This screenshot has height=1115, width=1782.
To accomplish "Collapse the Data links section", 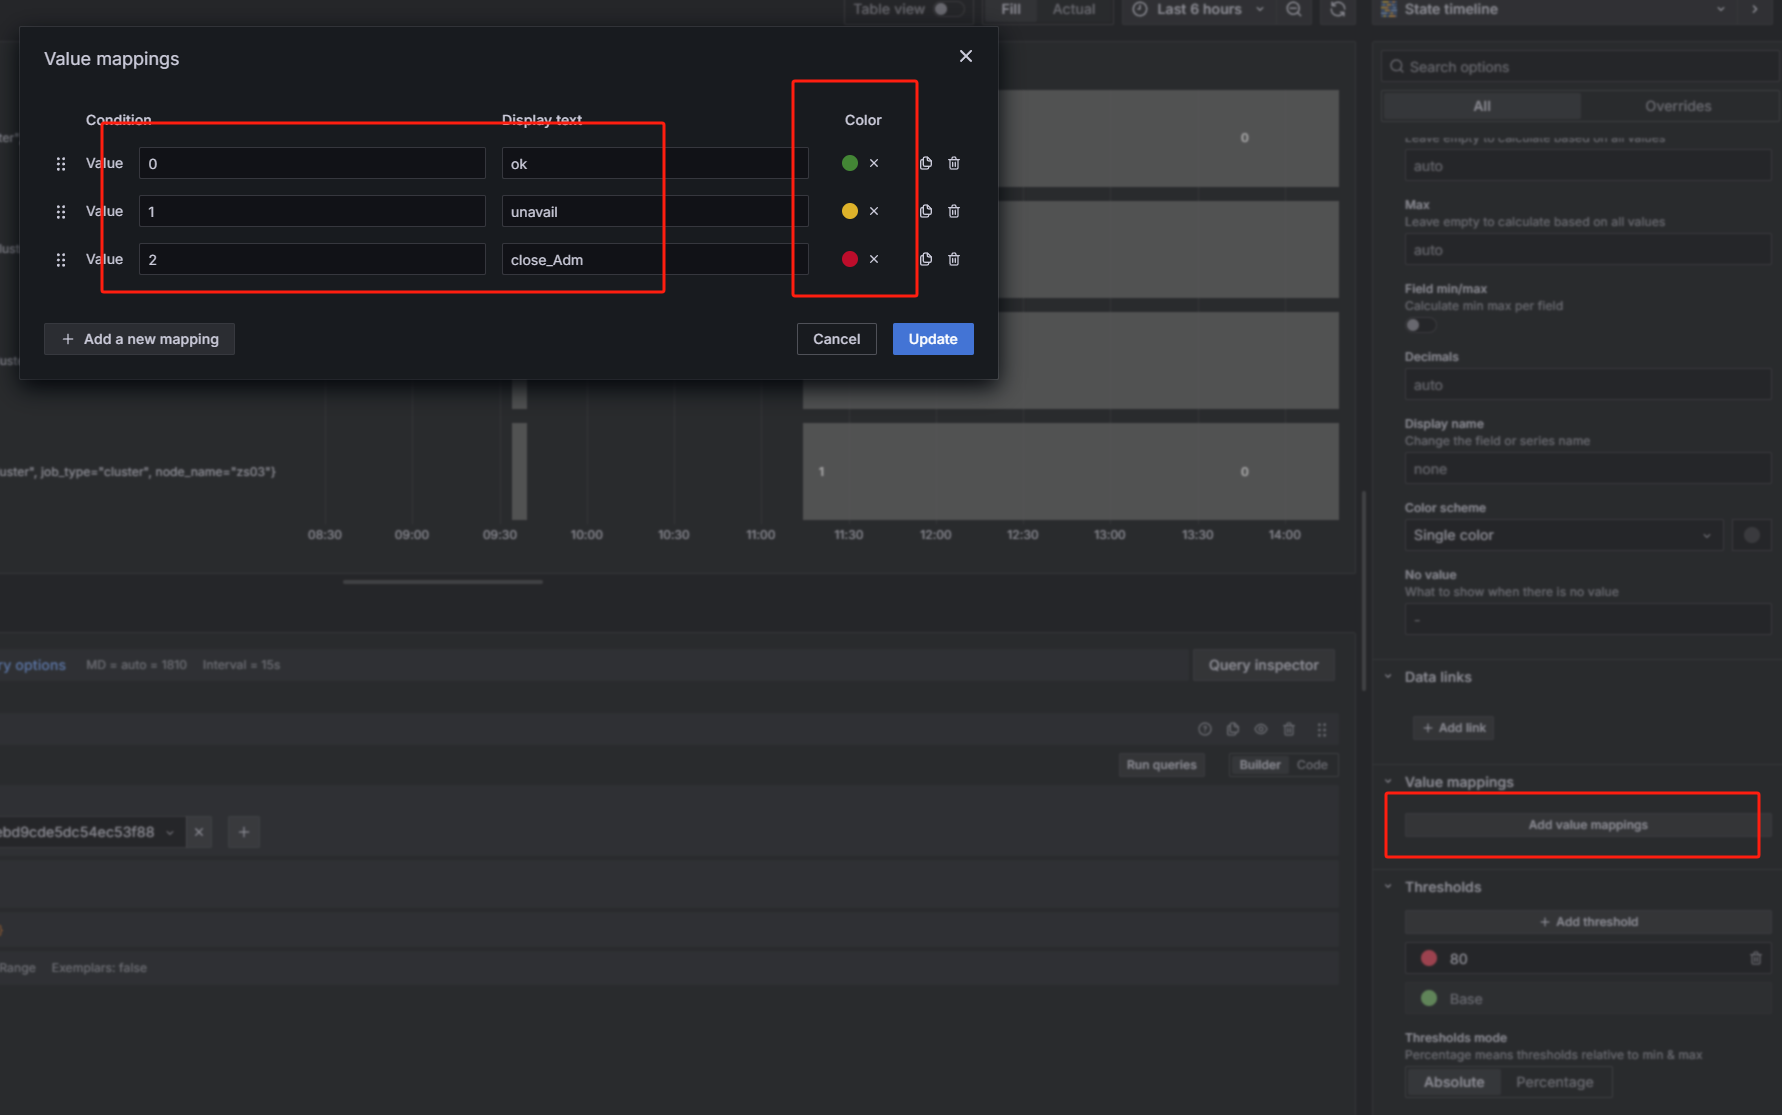I will click(1388, 677).
